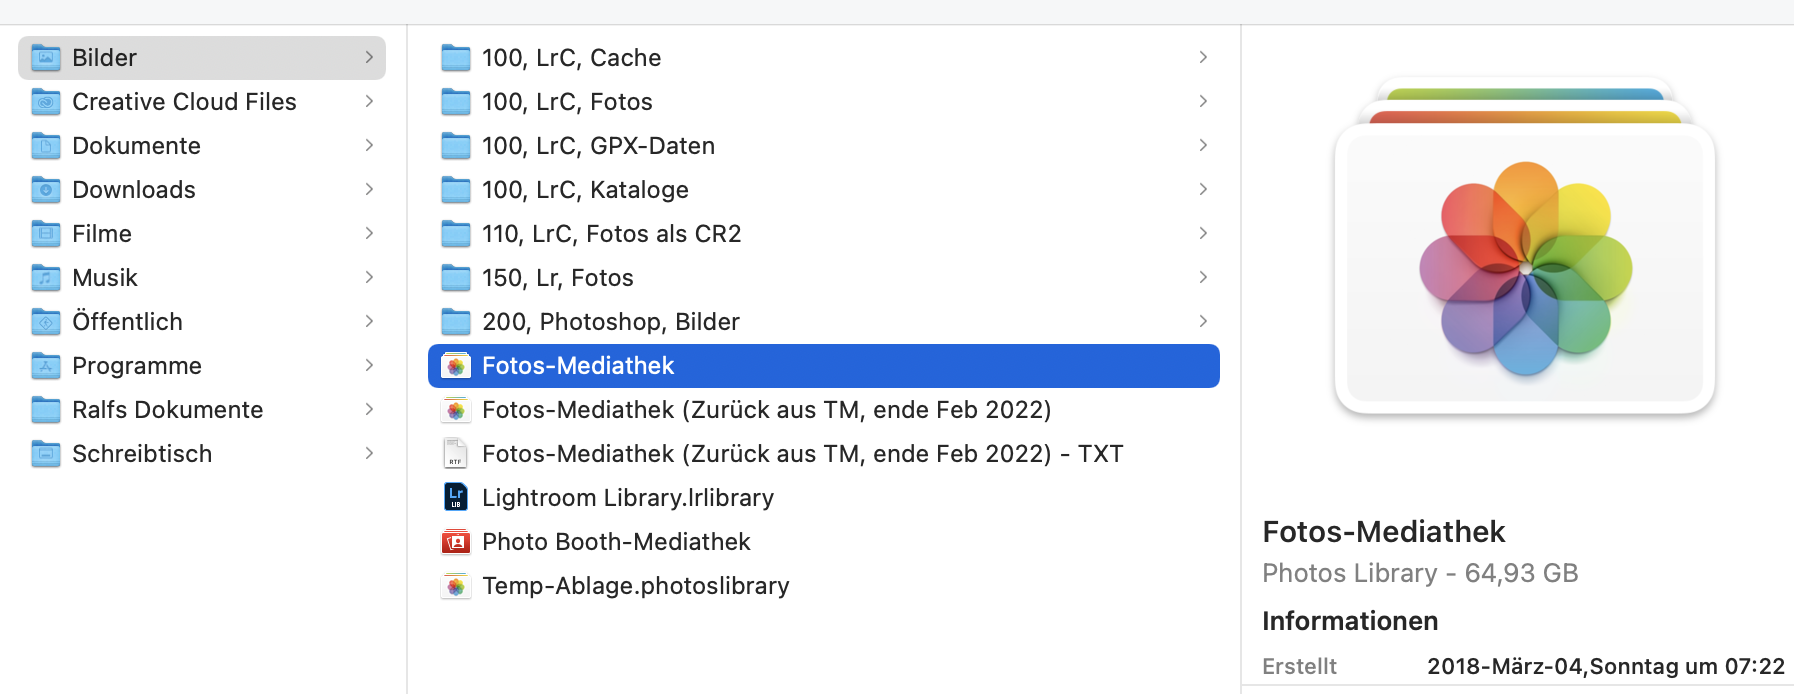Click the Creative Cloud Files folder icon
The height and width of the screenshot is (694, 1794).
tap(46, 102)
